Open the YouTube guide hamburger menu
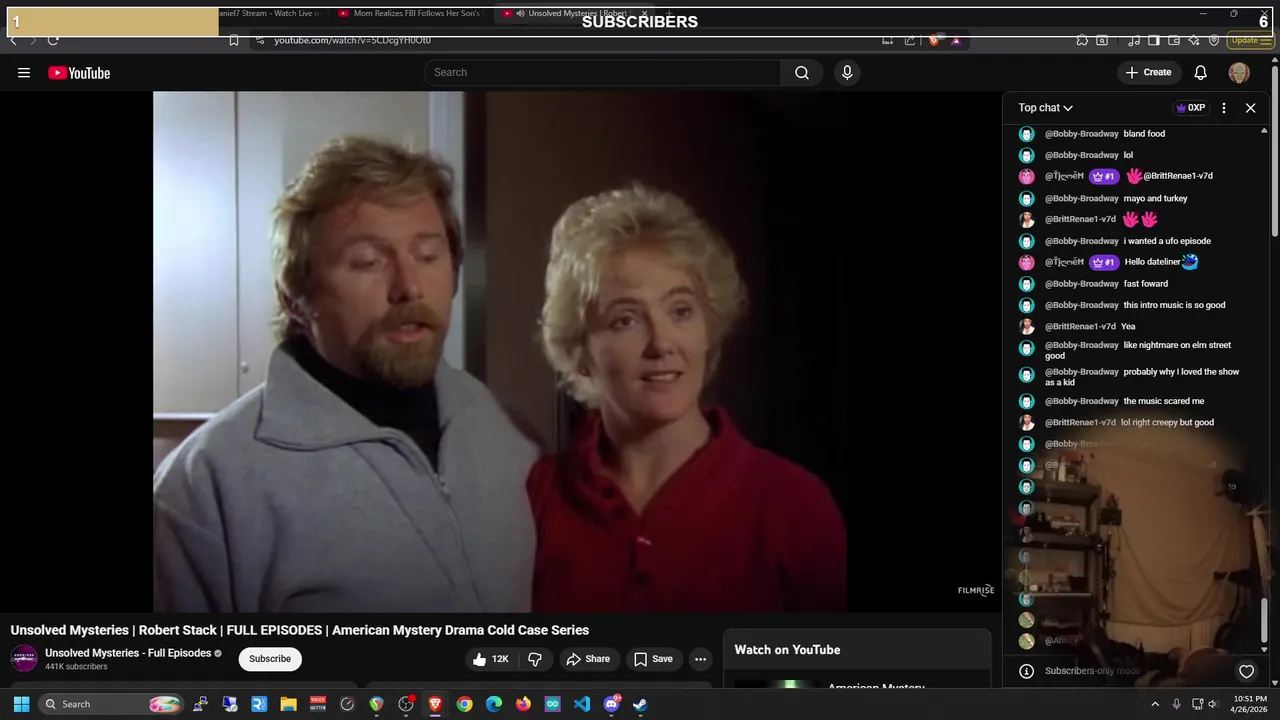 [x=24, y=73]
